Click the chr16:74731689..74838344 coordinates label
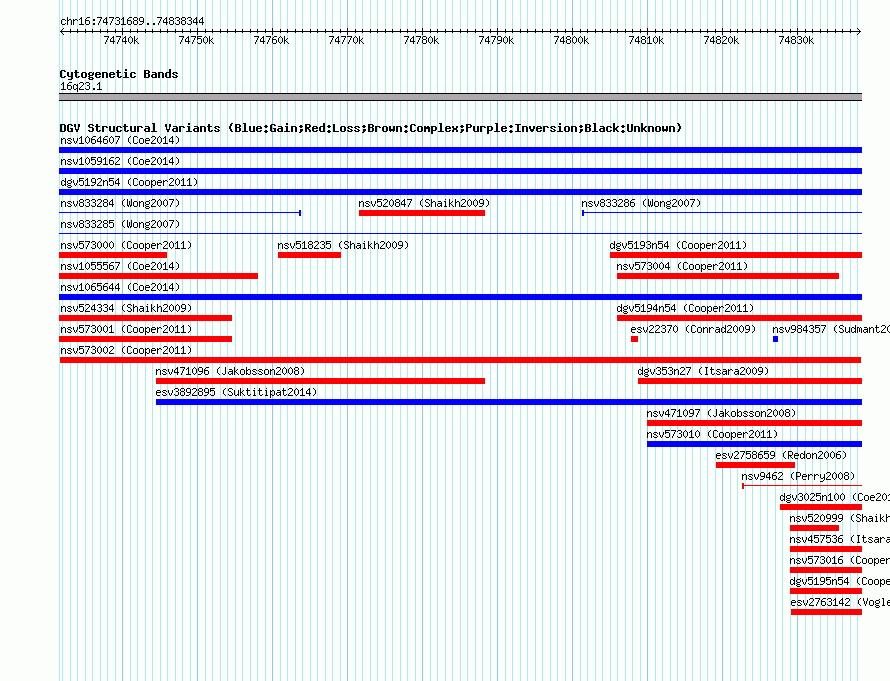 (x=132, y=21)
